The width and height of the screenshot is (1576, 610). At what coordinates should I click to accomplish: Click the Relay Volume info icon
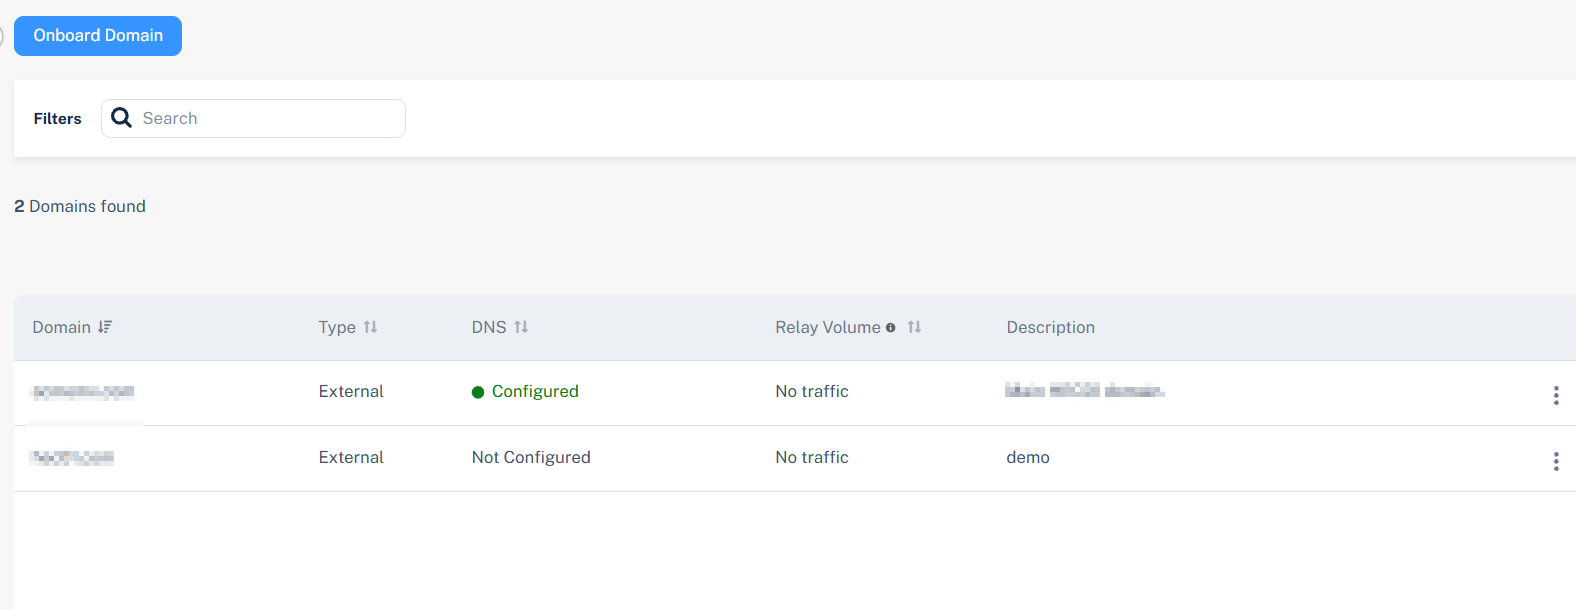tap(890, 328)
